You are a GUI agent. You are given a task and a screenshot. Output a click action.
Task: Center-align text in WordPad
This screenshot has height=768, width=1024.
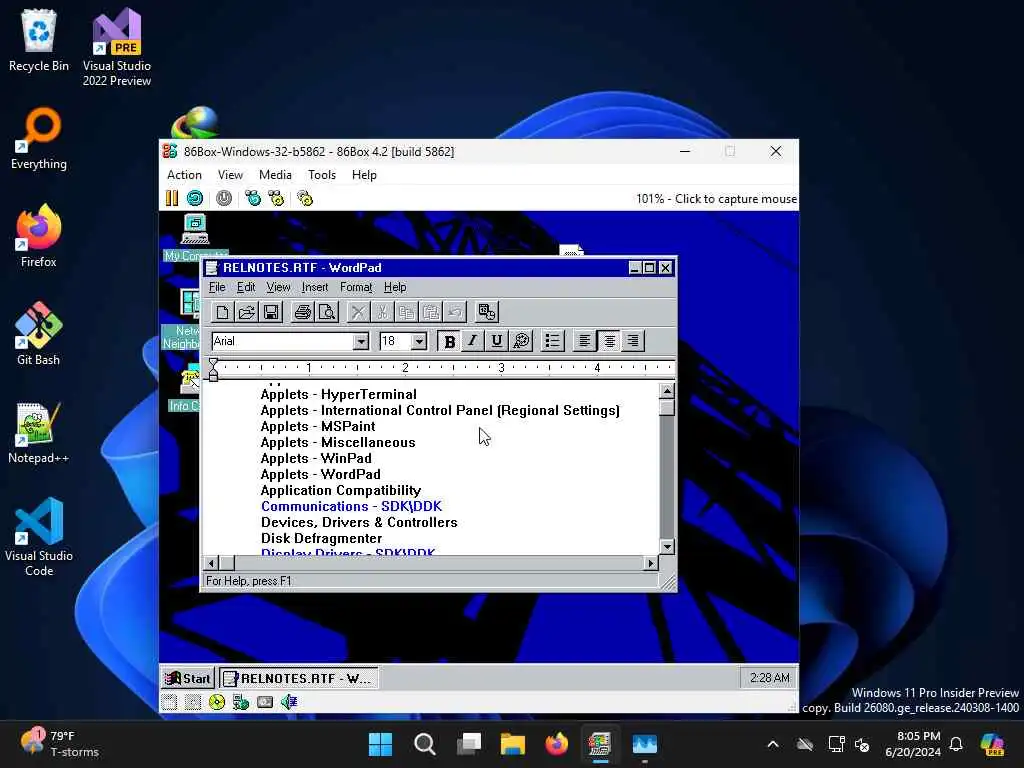[609, 341]
